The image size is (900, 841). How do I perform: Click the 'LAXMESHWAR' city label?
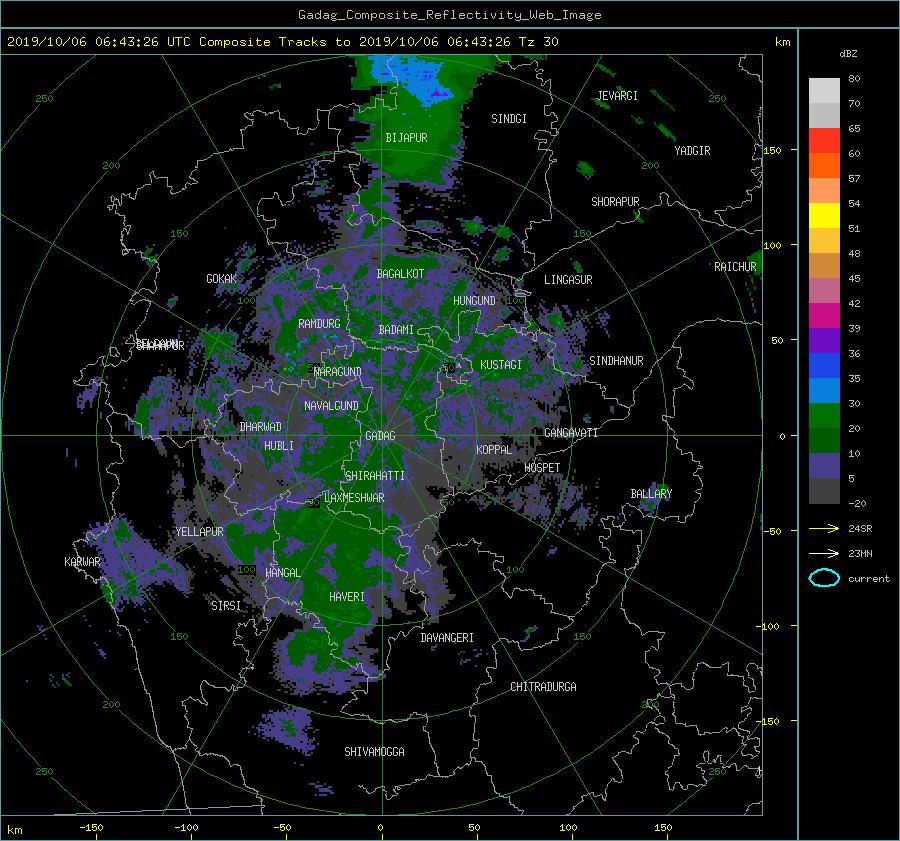[x=354, y=498]
